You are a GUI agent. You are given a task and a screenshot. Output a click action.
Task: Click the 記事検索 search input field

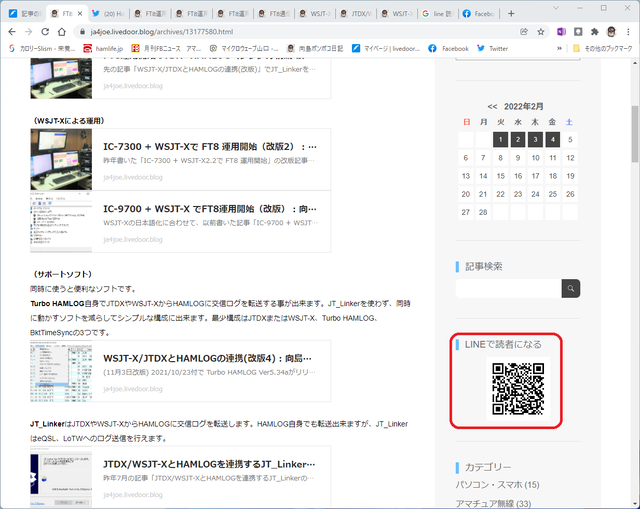click(x=509, y=289)
